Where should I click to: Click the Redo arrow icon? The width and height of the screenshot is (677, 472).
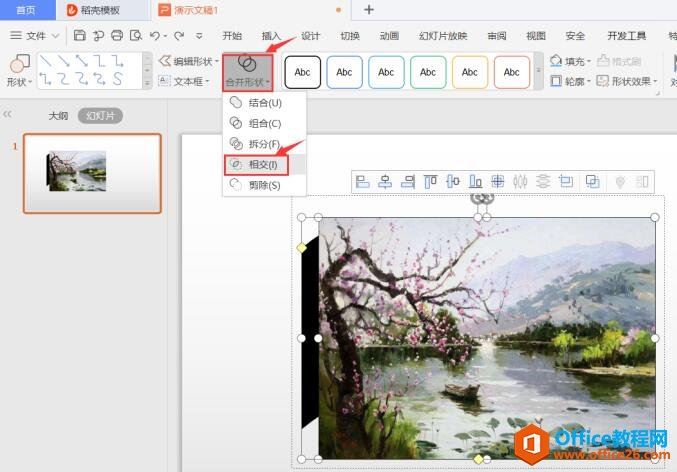(x=179, y=35)
